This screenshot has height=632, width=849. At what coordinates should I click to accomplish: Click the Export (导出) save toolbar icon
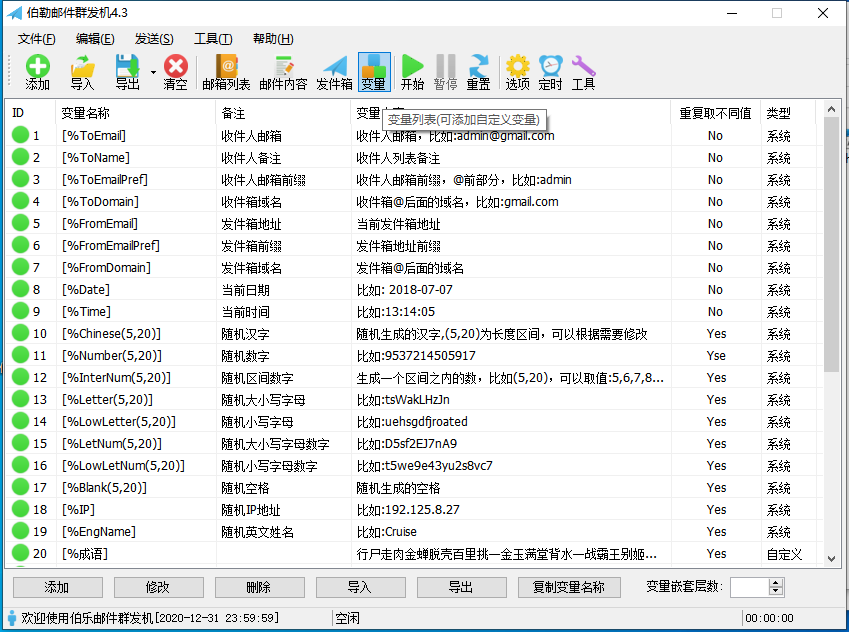[x=128, y=72]
